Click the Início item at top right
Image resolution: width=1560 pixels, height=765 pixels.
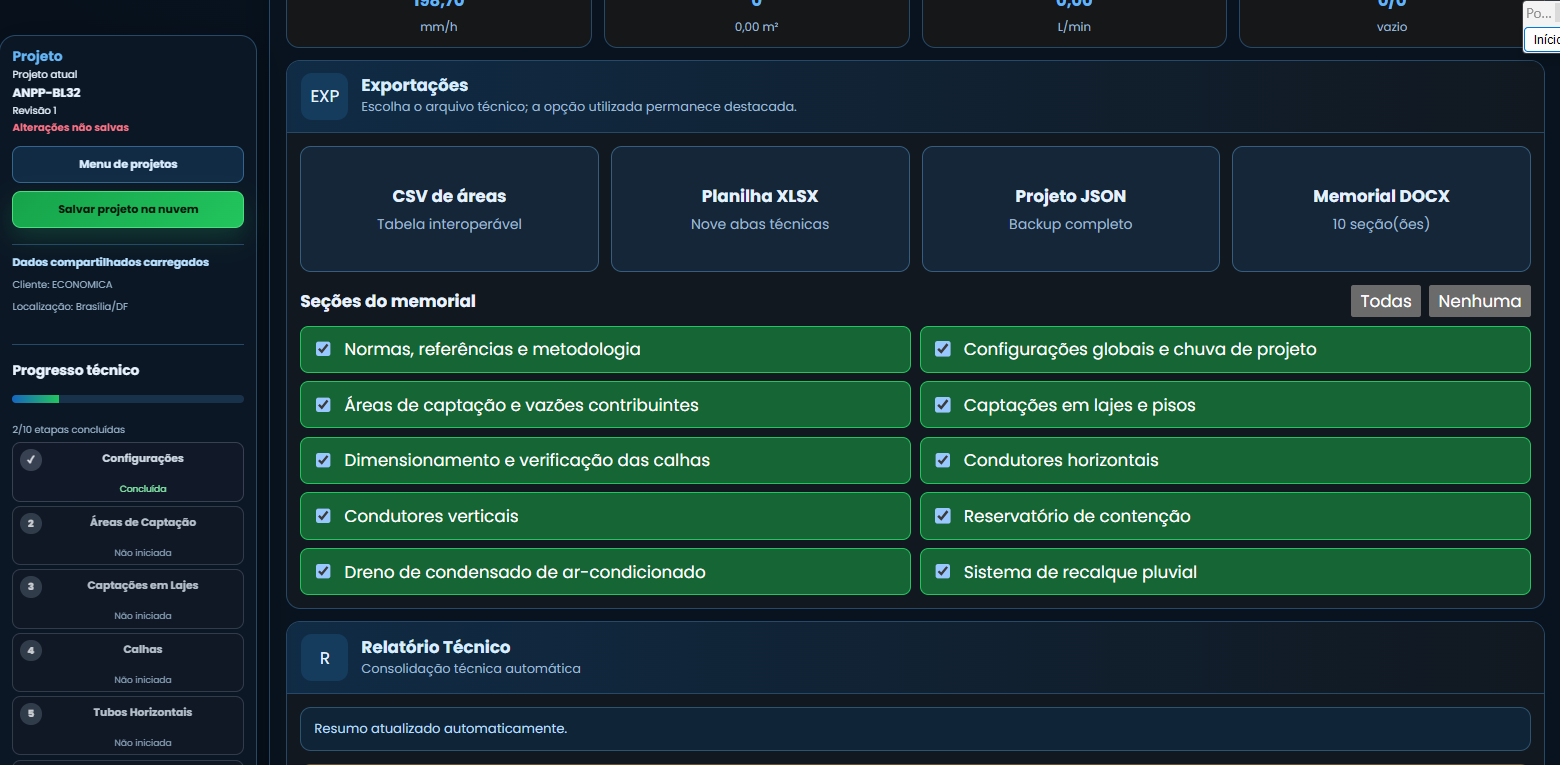point(1545,40)
